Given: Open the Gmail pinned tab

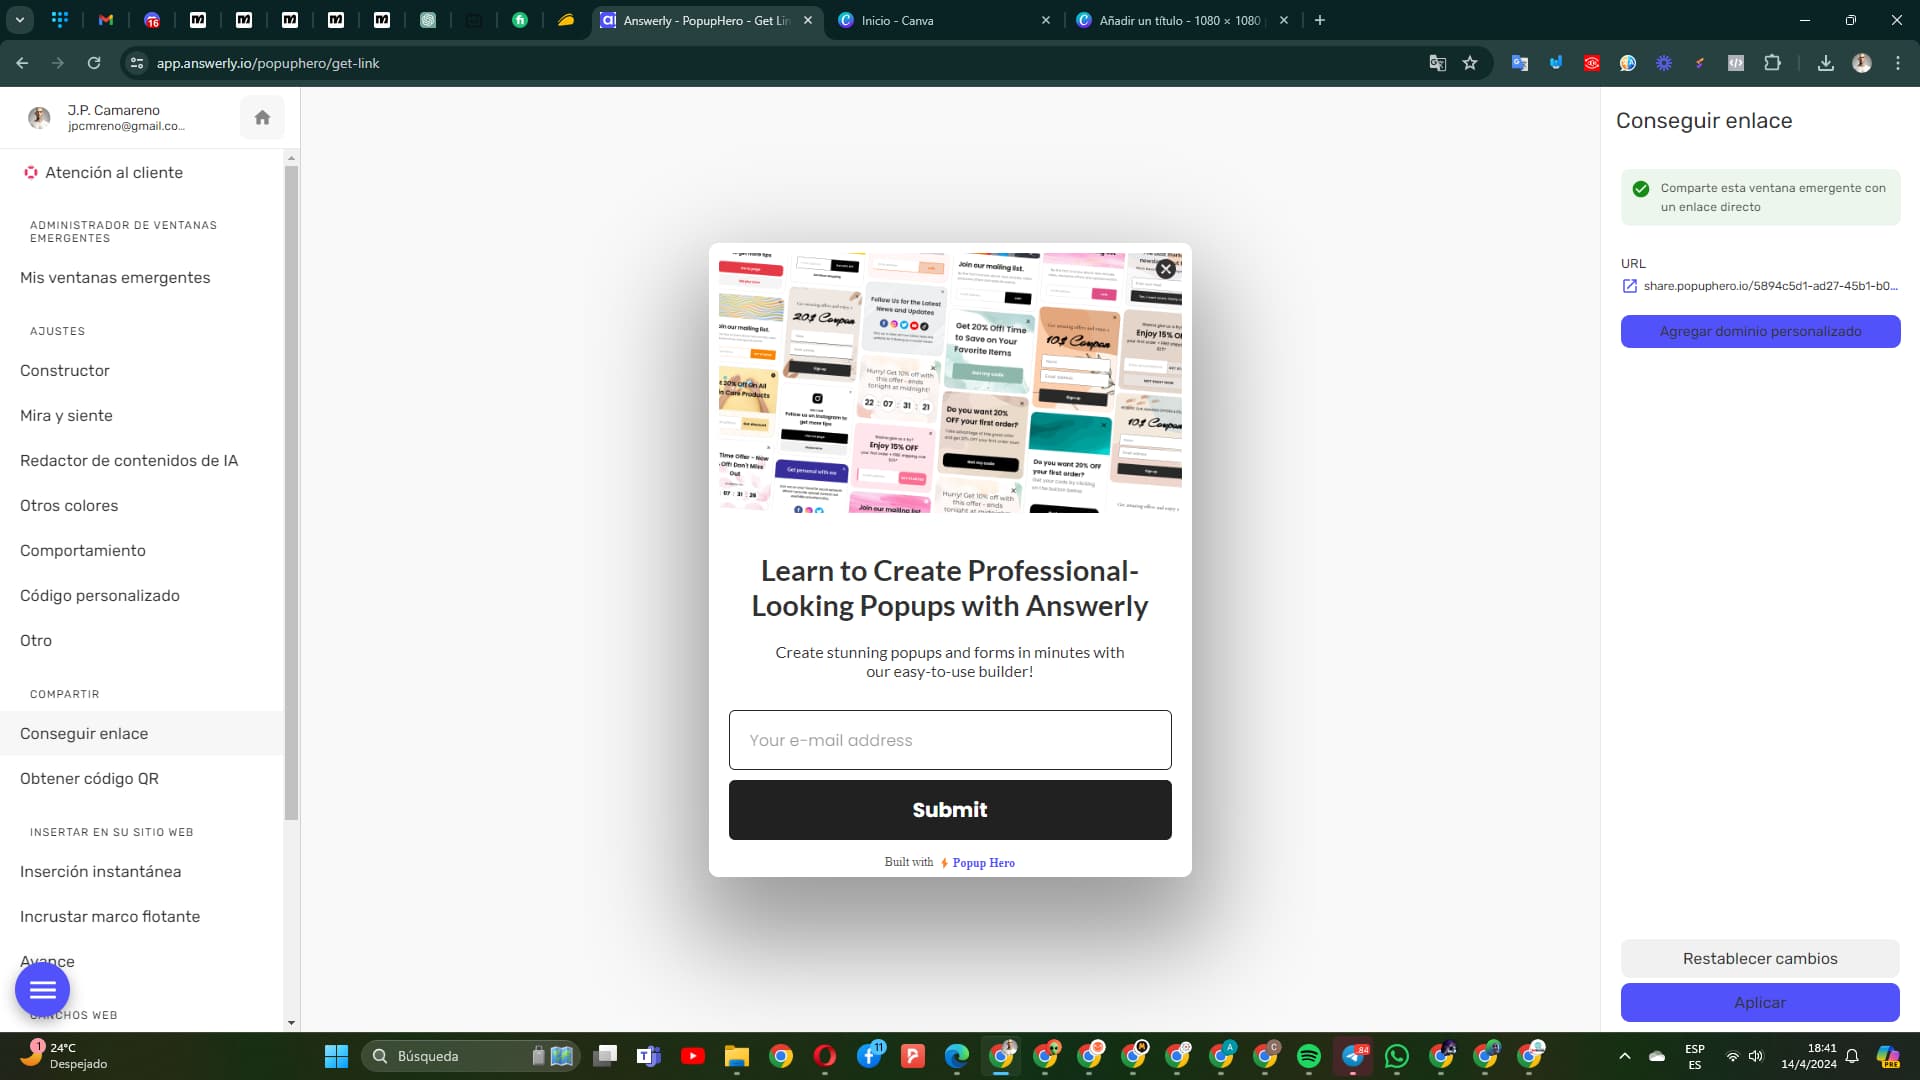Looking at the screenshot, I should (x=106, y=20).
